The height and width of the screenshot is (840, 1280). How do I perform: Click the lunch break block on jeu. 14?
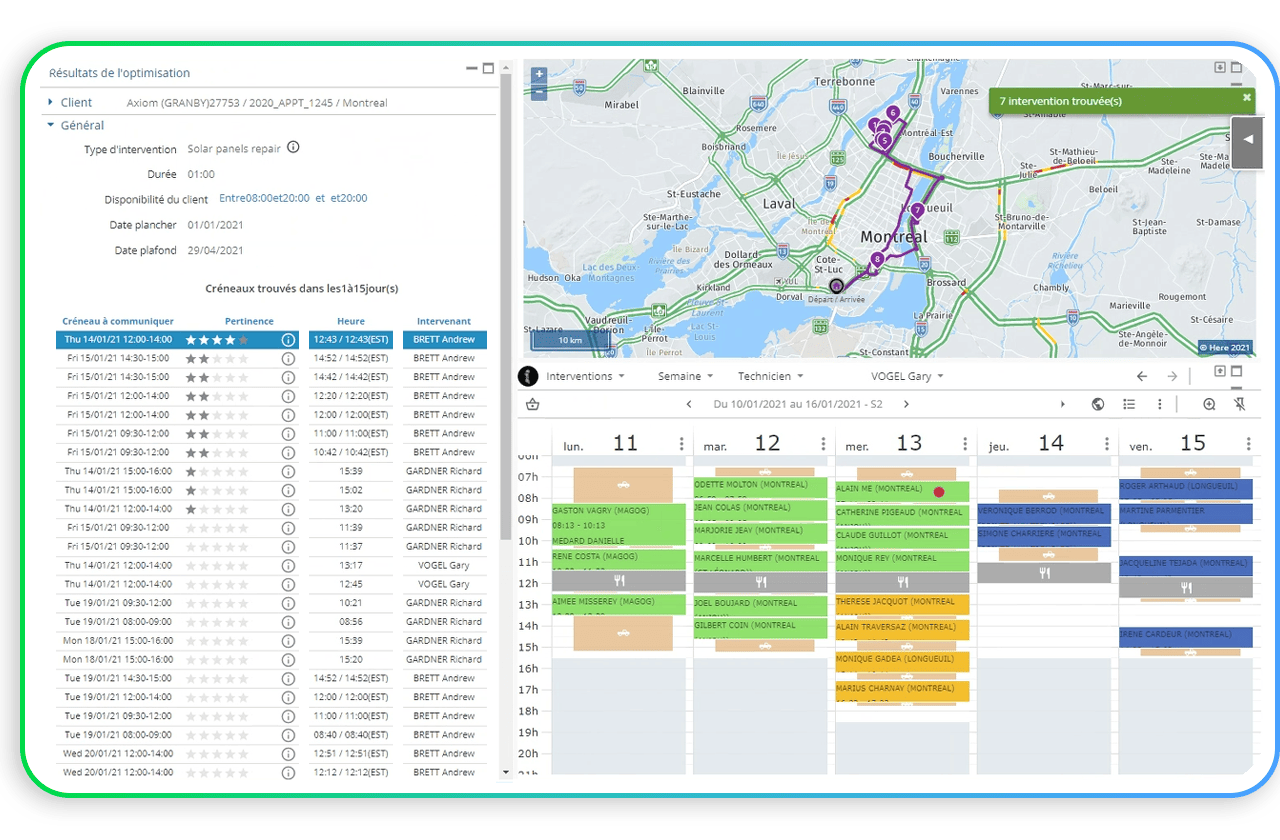(1044, 573)
